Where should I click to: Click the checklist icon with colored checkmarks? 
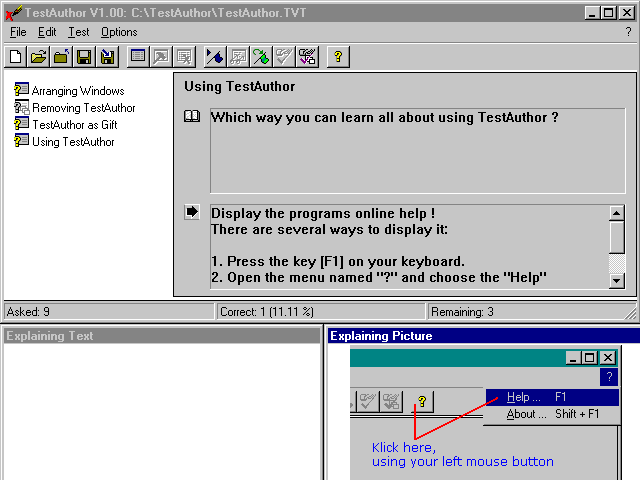click(x=307, y=57)
